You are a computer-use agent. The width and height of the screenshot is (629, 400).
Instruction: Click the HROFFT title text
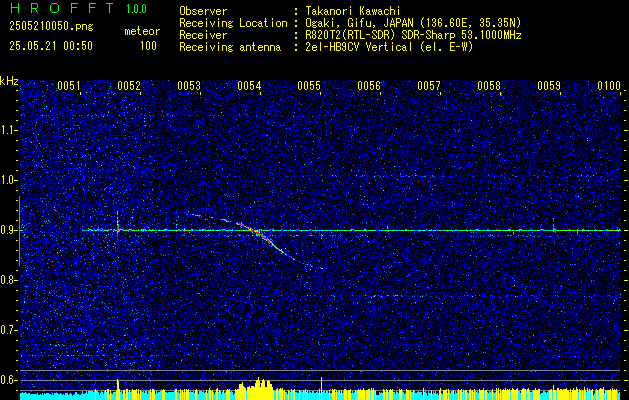(x=61, y=8)
